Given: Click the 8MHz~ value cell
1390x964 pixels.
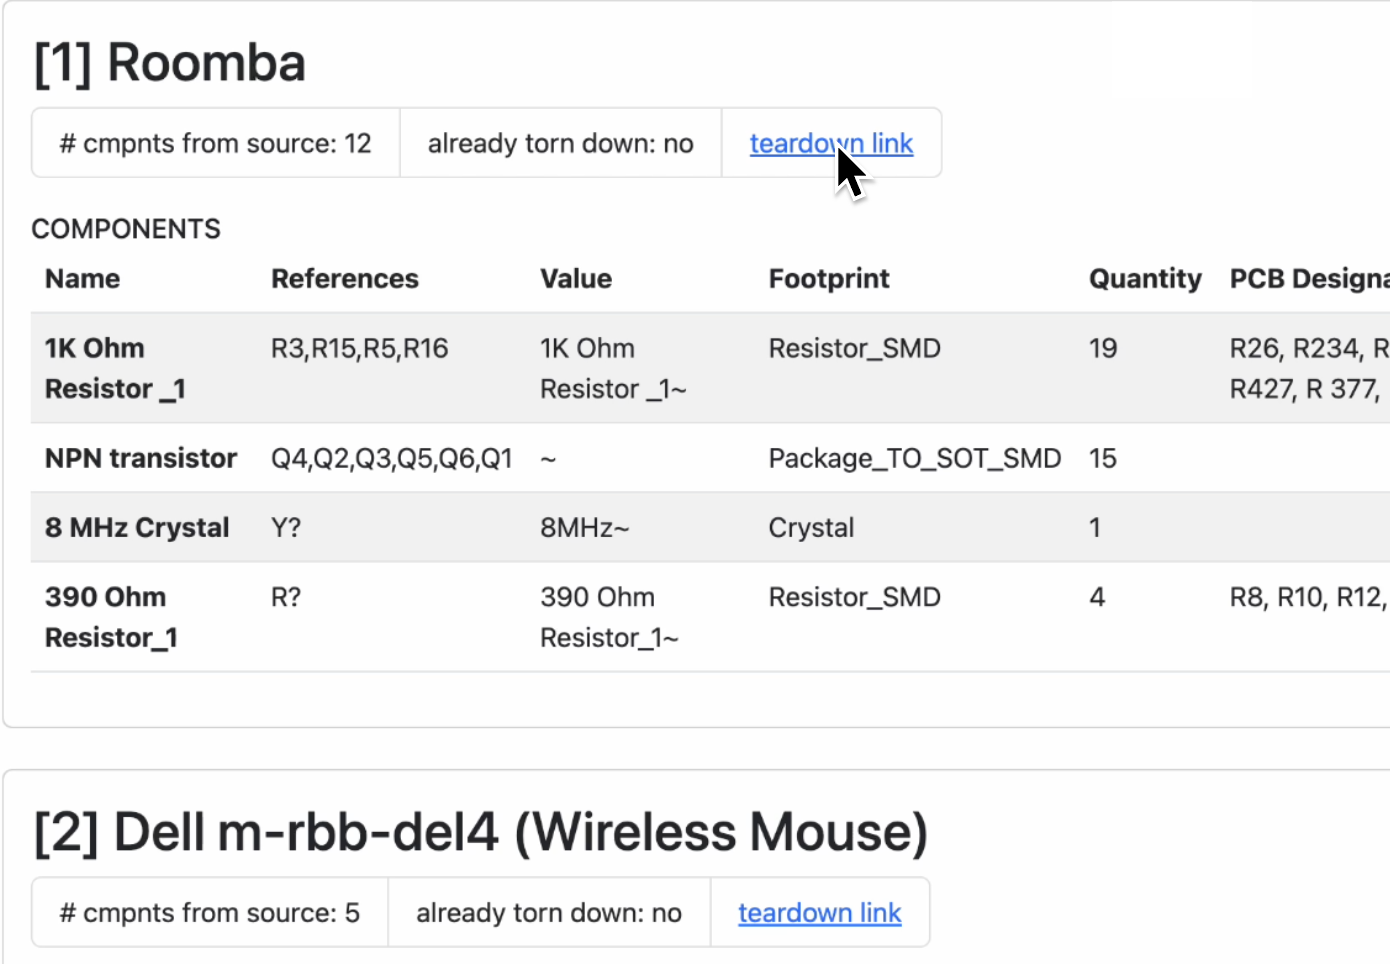Looking at the screenshot, I should [x=584, y=528].
